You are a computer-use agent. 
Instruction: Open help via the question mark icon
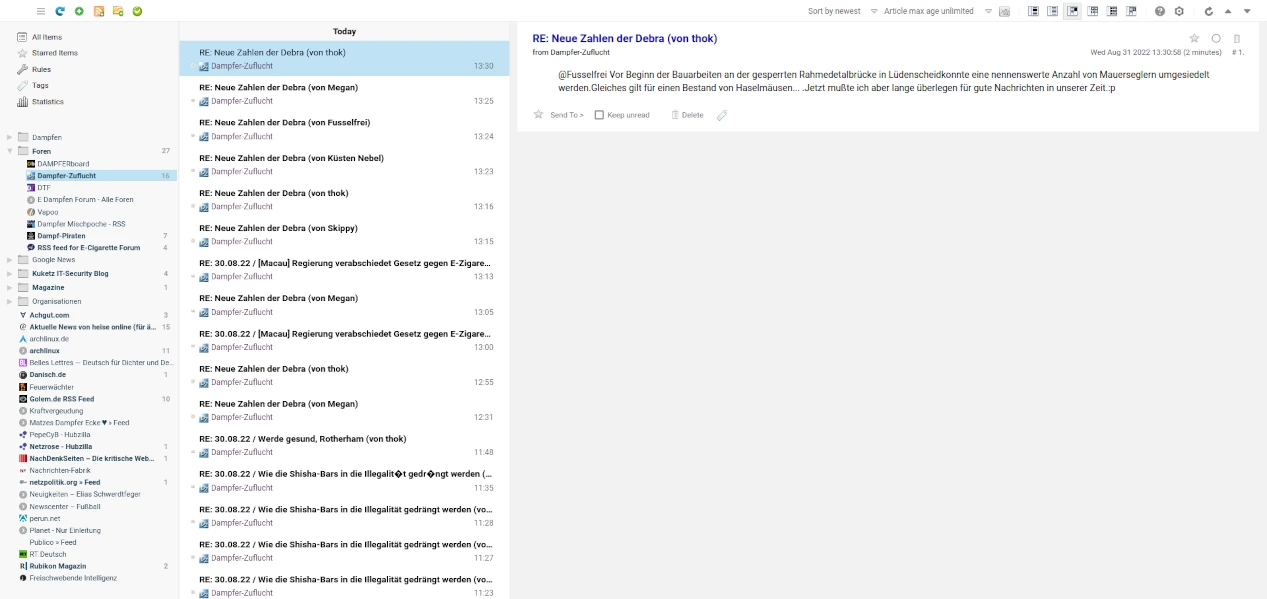[1160, 11]
